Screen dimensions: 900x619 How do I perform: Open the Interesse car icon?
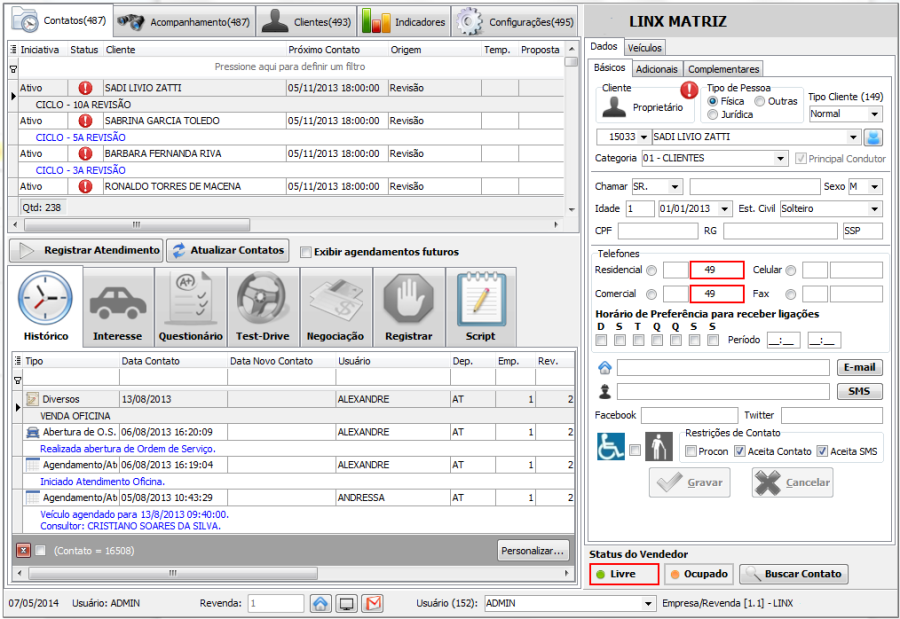pos(118,301)
